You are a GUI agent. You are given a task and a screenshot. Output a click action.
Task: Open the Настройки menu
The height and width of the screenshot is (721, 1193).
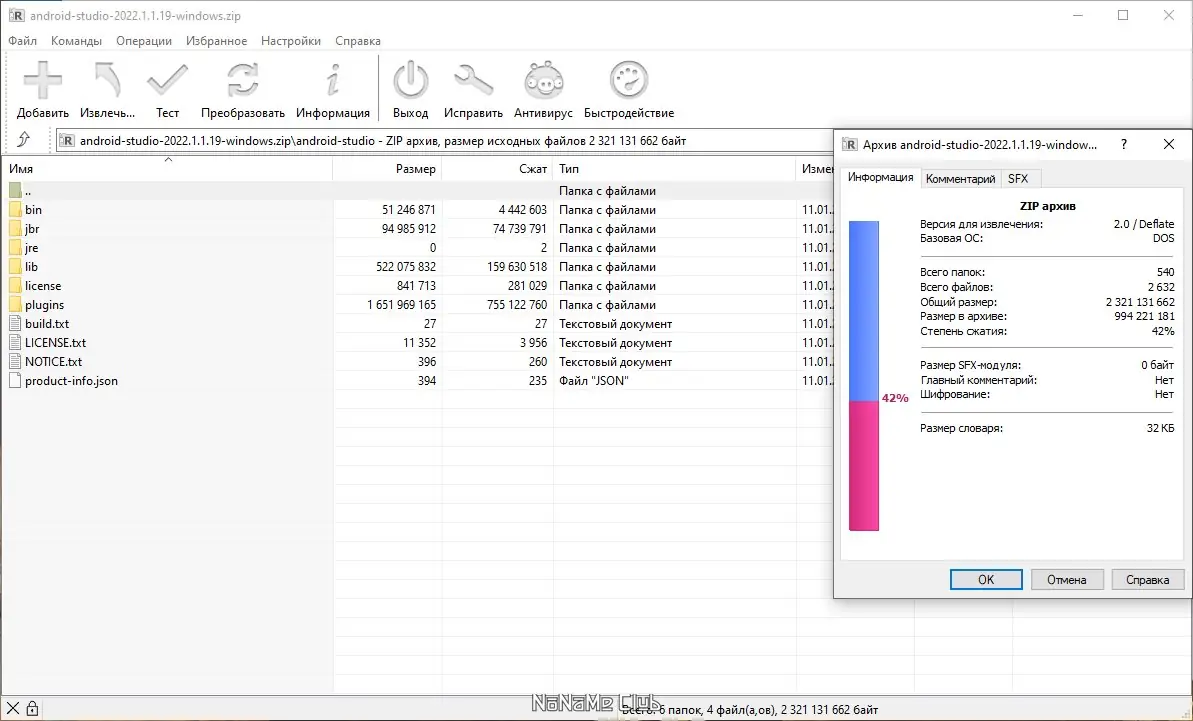290,41
